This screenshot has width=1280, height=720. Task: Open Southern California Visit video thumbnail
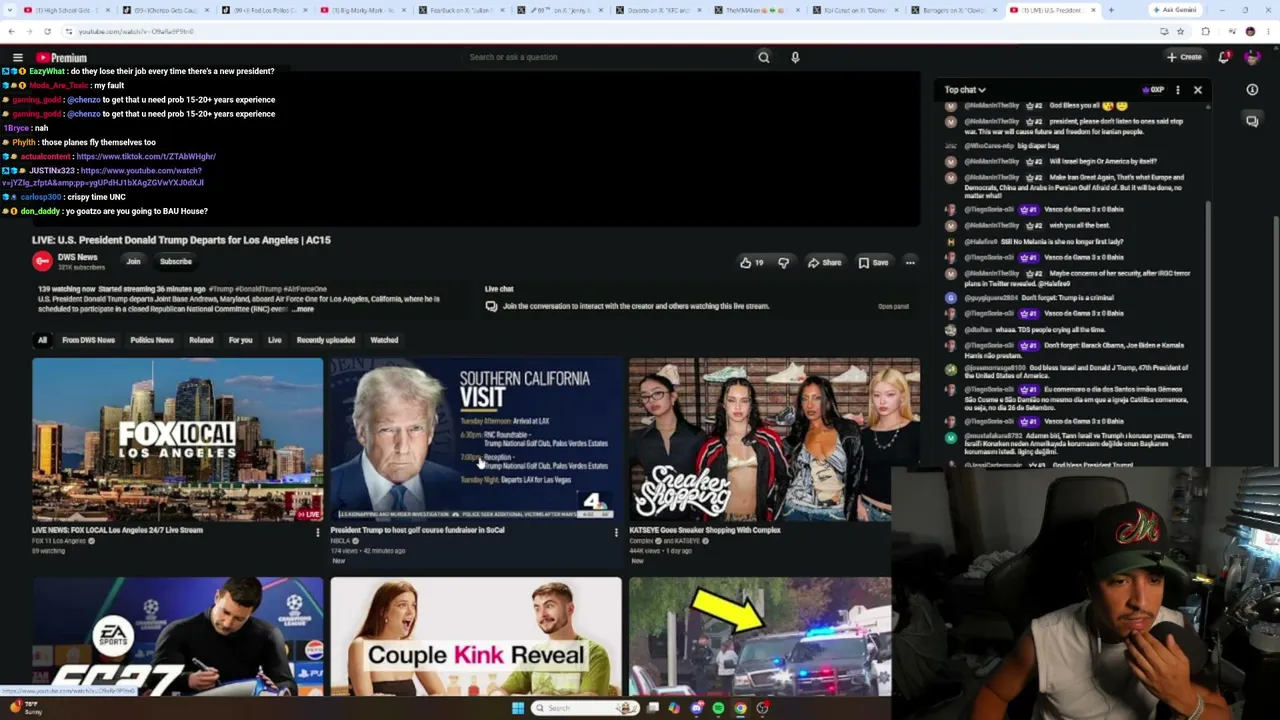point(476,439)
